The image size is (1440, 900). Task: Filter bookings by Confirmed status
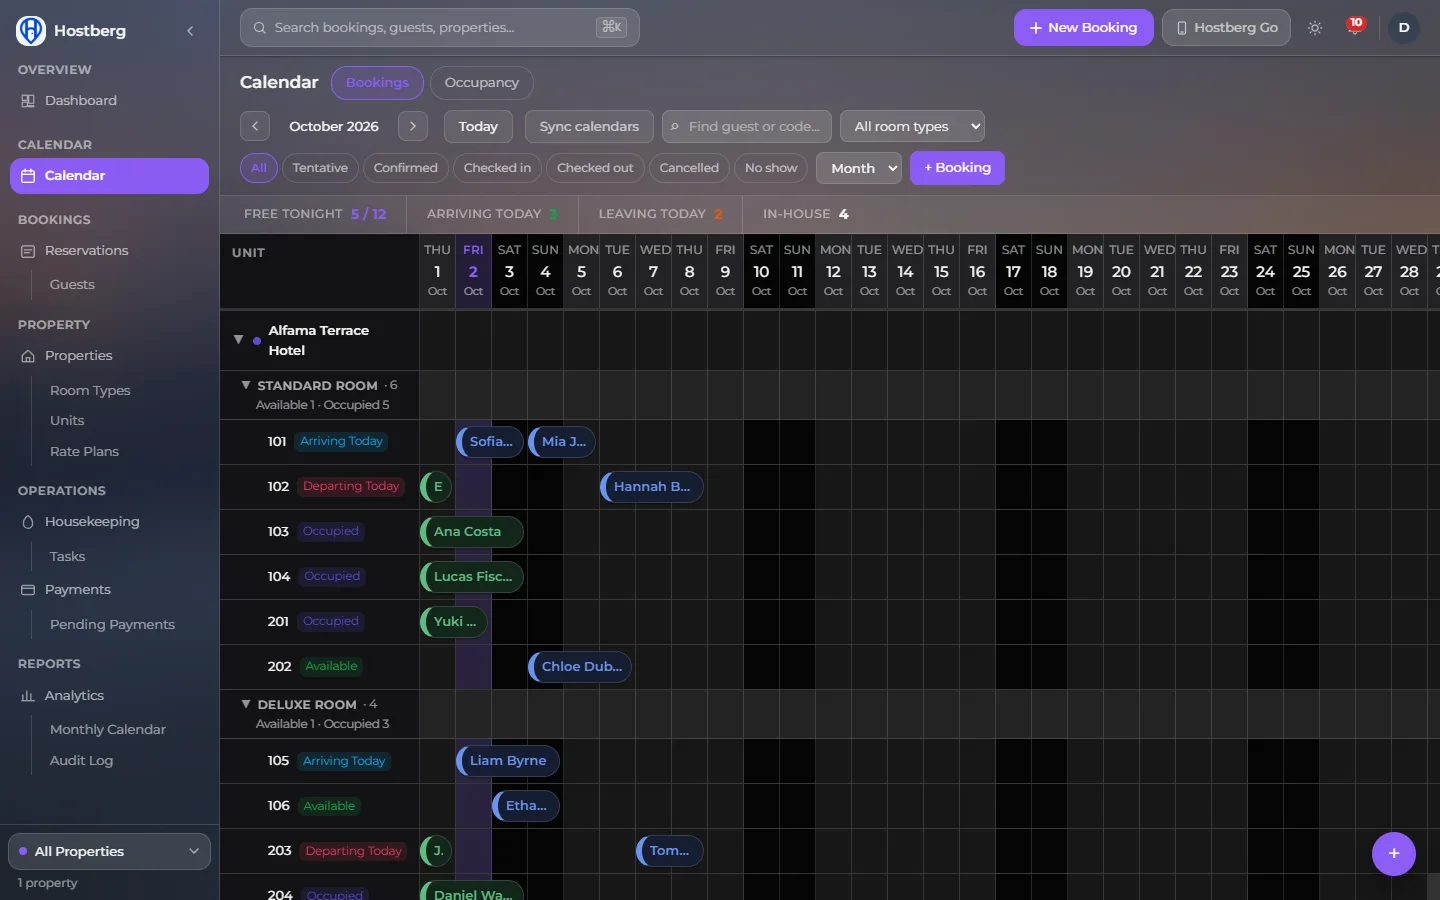[x=405, y=168]
